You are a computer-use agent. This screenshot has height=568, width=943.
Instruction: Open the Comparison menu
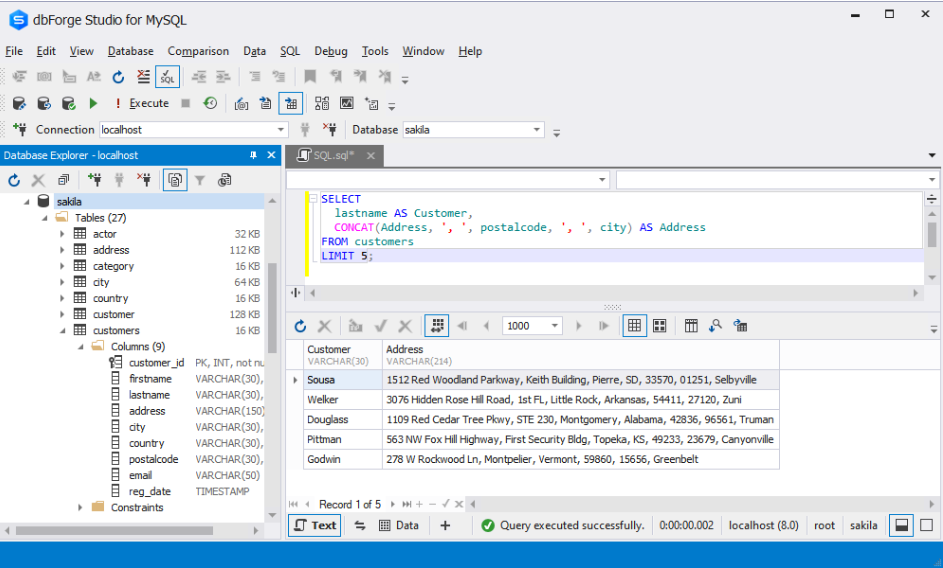tap(198, 51)
